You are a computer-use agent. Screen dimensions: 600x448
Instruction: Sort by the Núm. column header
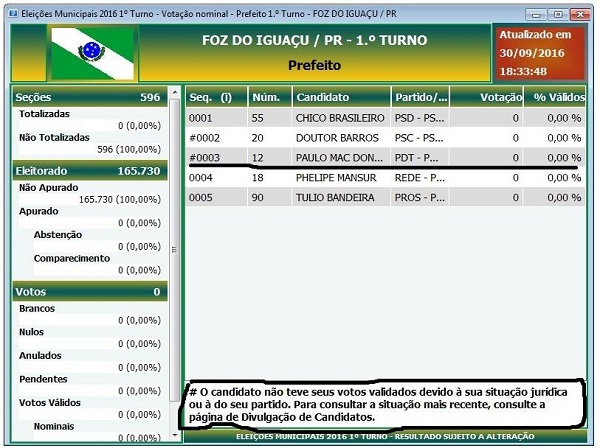(x=269, y=98)
